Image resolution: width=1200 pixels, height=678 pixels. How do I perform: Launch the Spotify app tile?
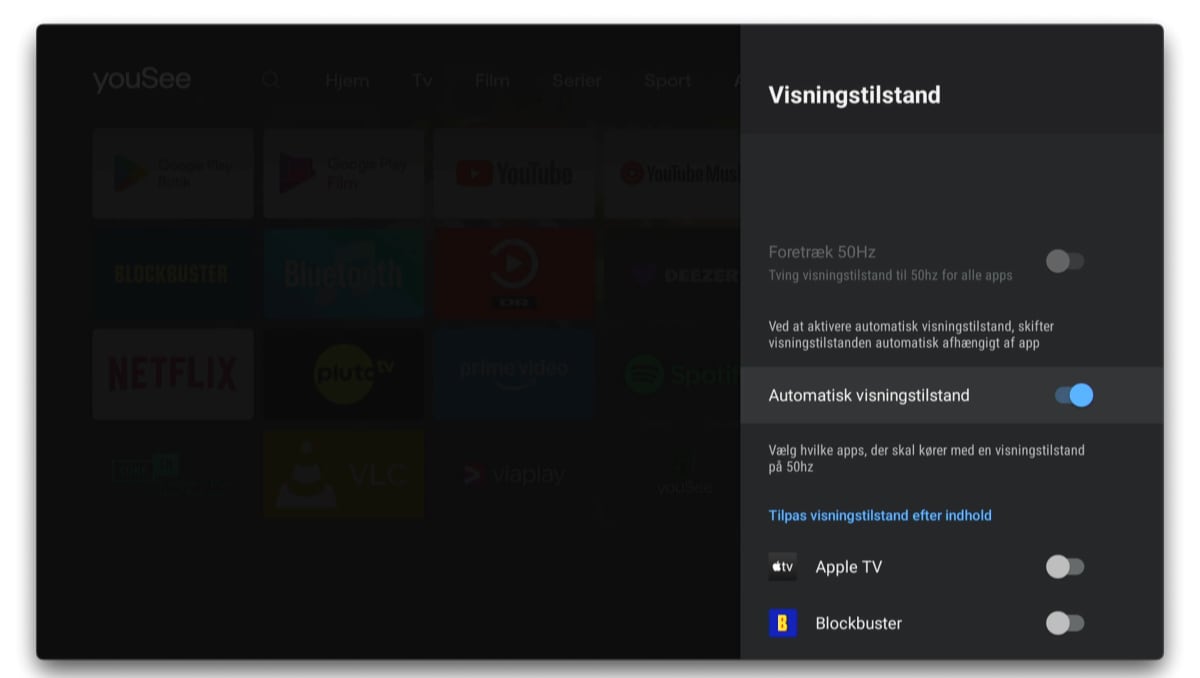tap(673, 374)
